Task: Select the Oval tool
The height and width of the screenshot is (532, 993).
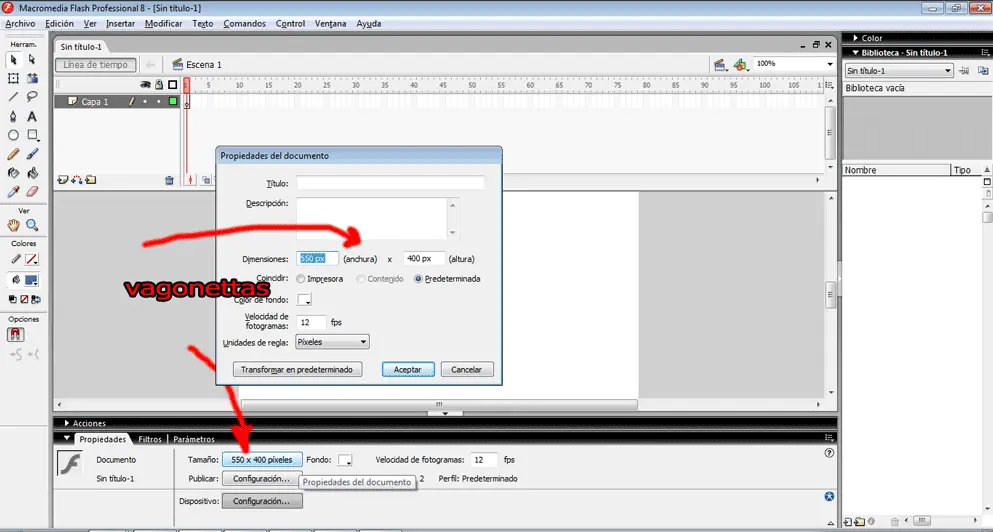Action: (x=13, y=135)
